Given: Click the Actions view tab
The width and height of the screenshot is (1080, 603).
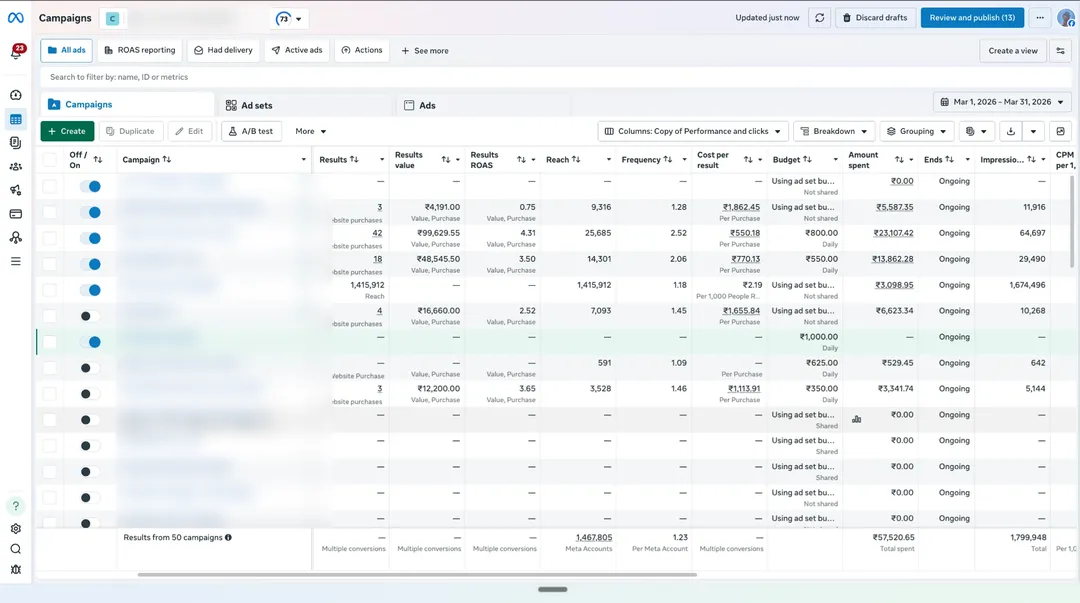Looking at the screenshot, I should (x=362, y=50).
